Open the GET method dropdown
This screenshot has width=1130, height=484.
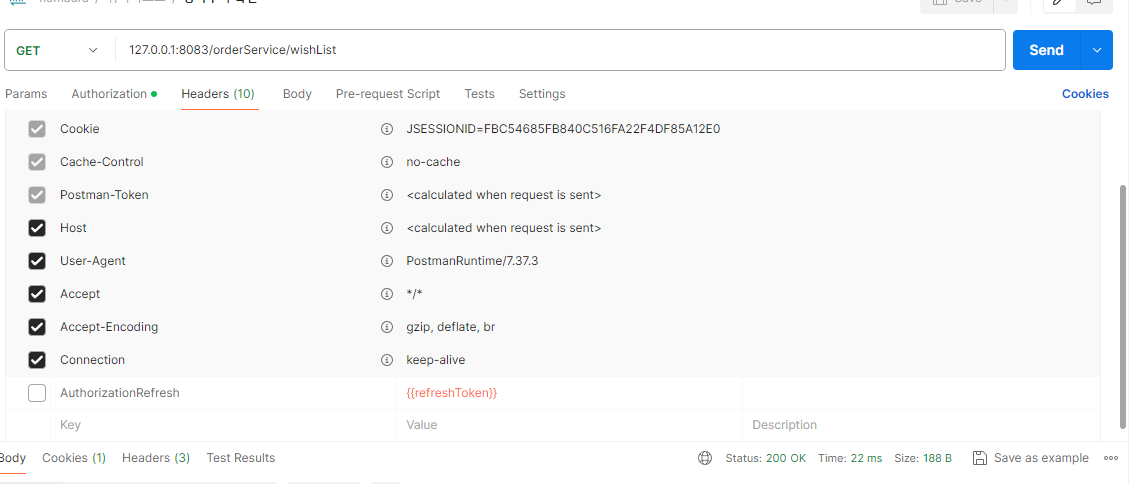[x=58, y=50]
